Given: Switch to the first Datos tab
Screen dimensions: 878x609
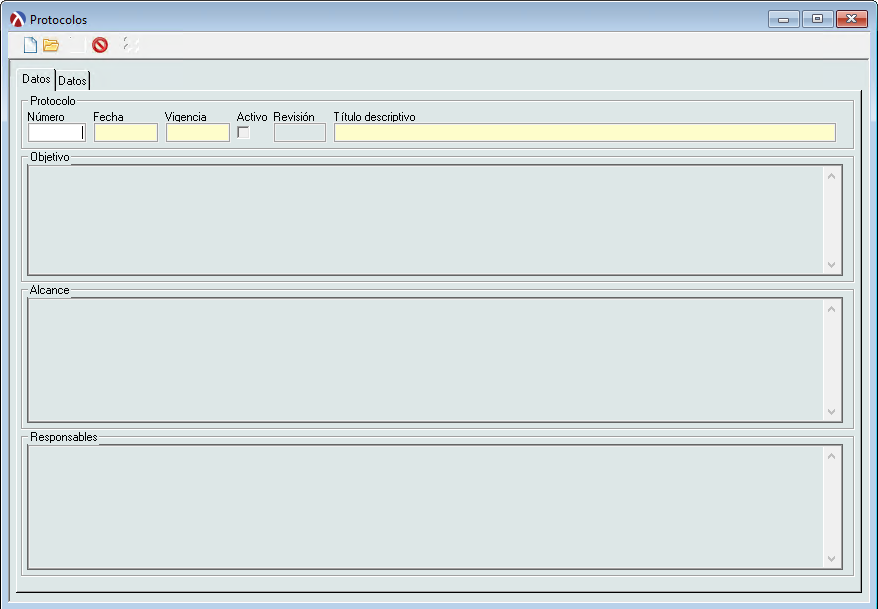Looking at the screenshot, I should 36,79.
